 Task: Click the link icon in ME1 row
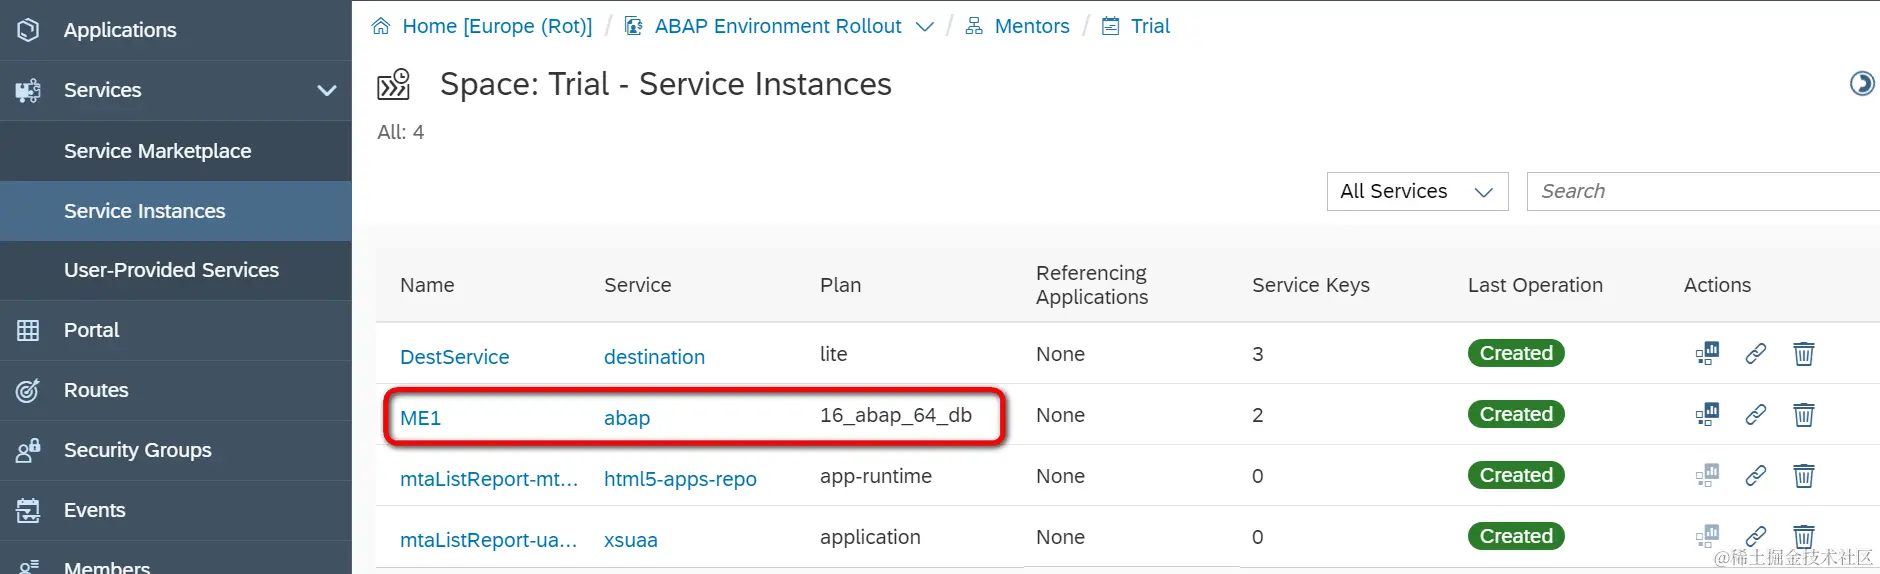pos(1755,414)
